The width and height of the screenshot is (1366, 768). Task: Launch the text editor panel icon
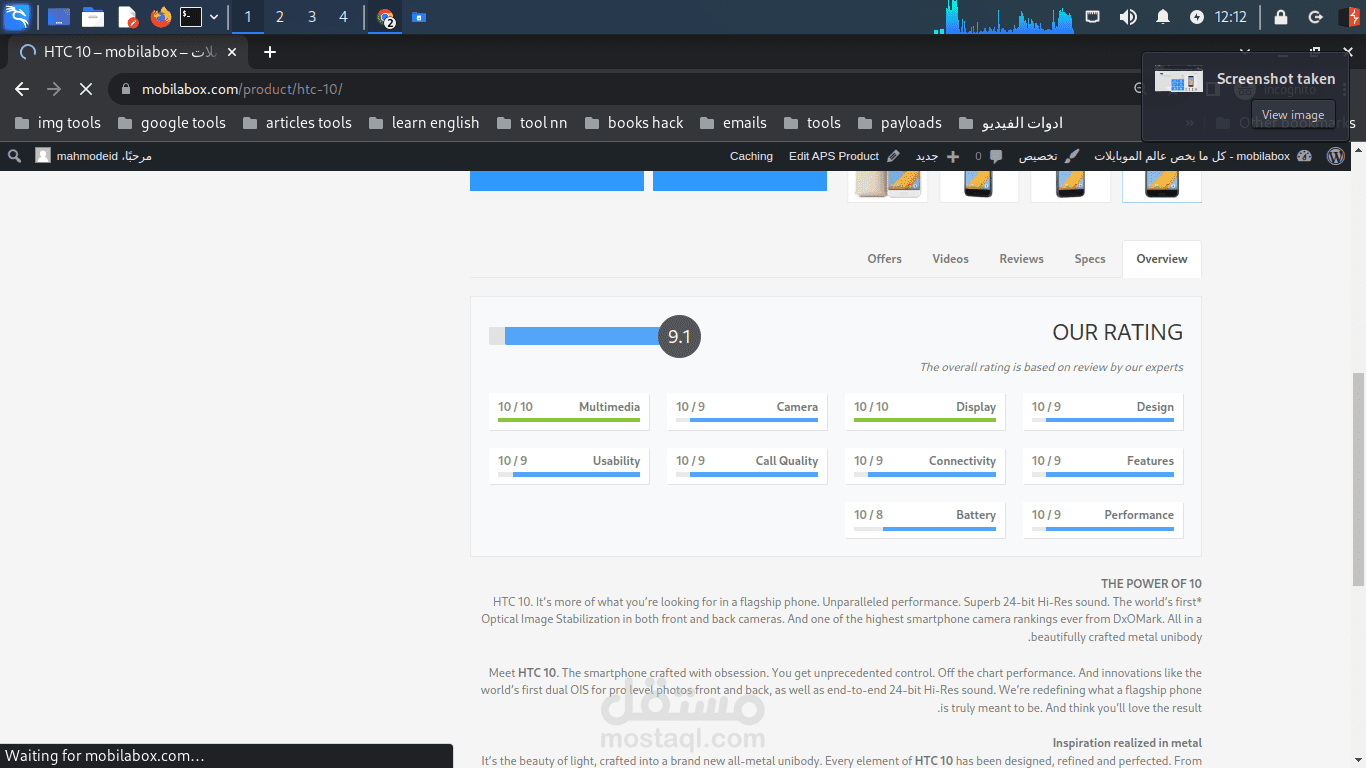pyautogui.click(x=127, y=17)
